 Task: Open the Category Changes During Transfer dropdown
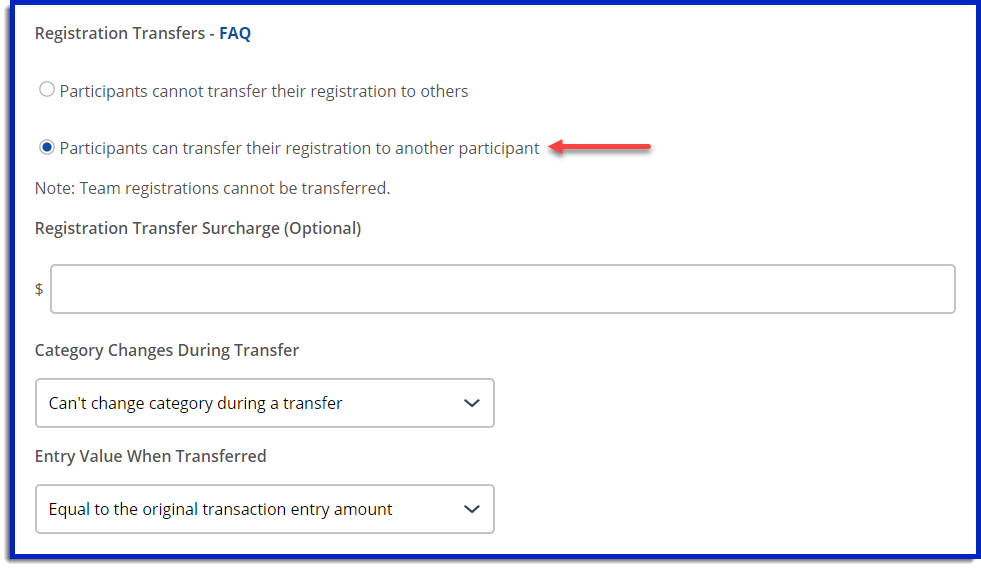tap(264, 403)
